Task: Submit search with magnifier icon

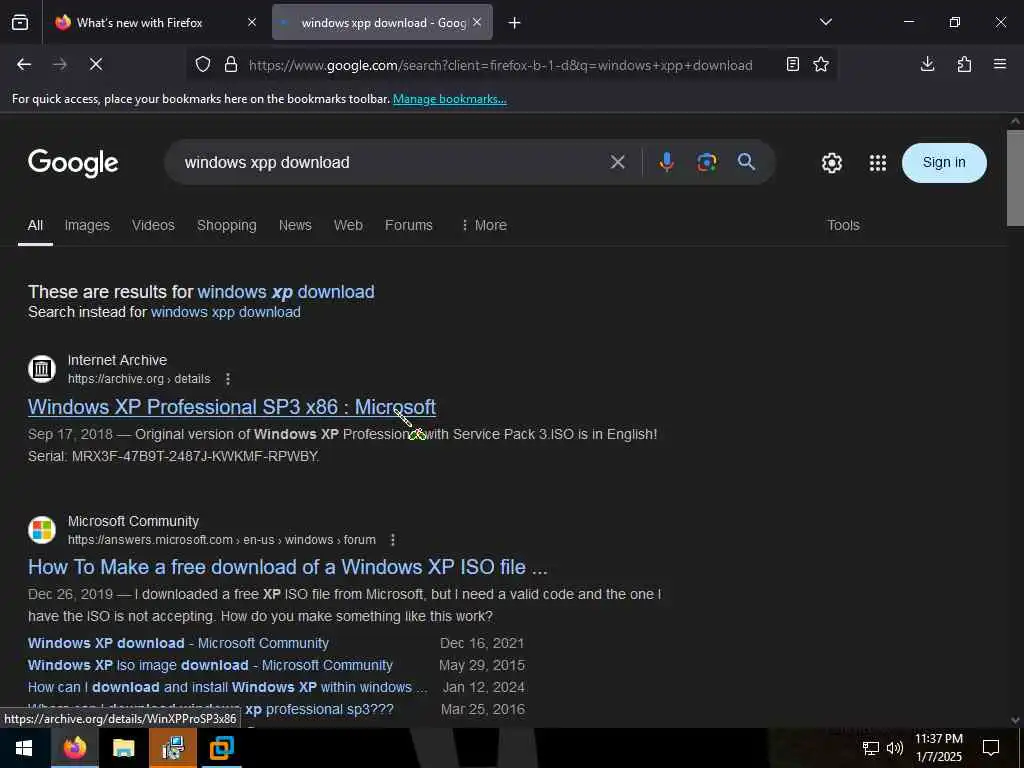Action: tap(746, 162)
